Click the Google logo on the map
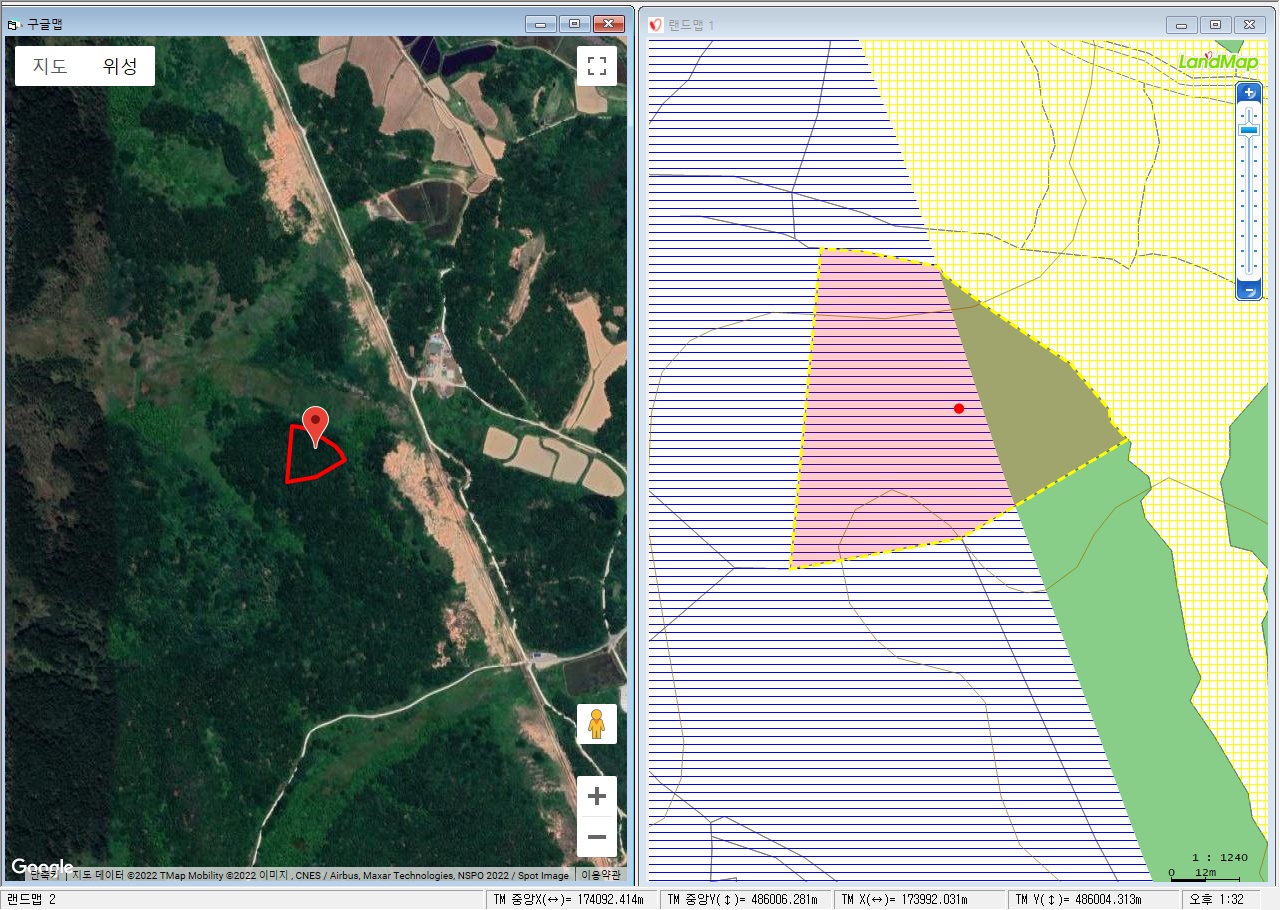This screenshot has width=1280, height=910. coord(42,867)
